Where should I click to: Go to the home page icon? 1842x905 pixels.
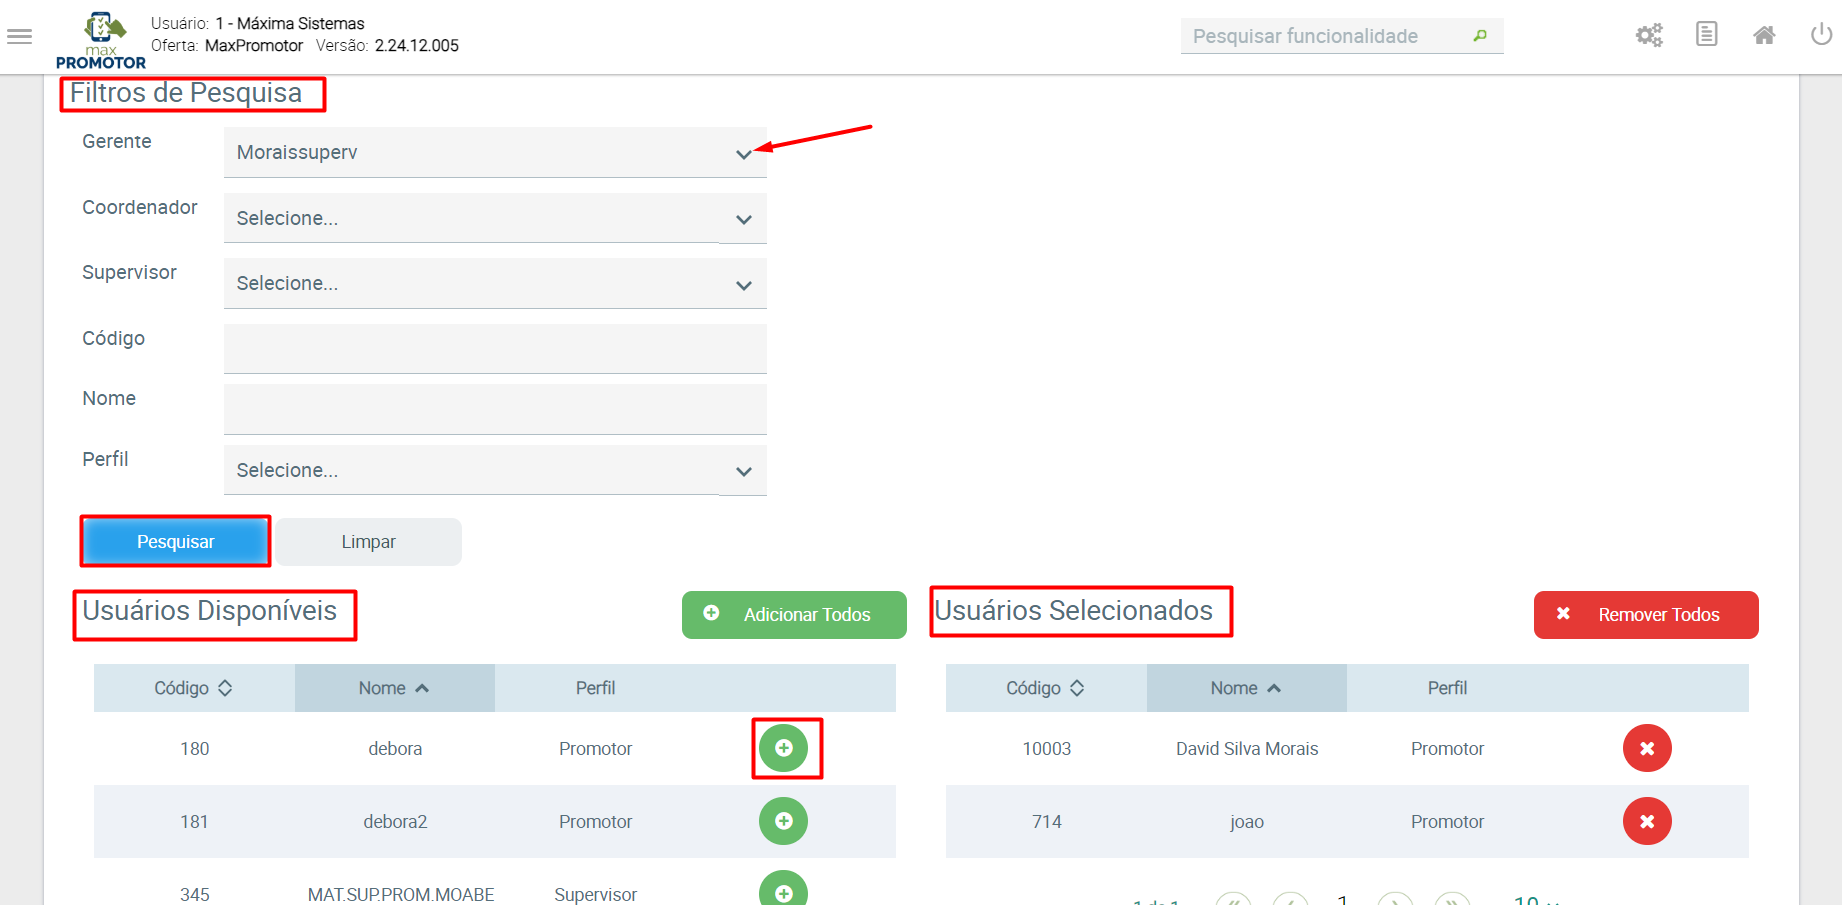[x=1764, y=36]
